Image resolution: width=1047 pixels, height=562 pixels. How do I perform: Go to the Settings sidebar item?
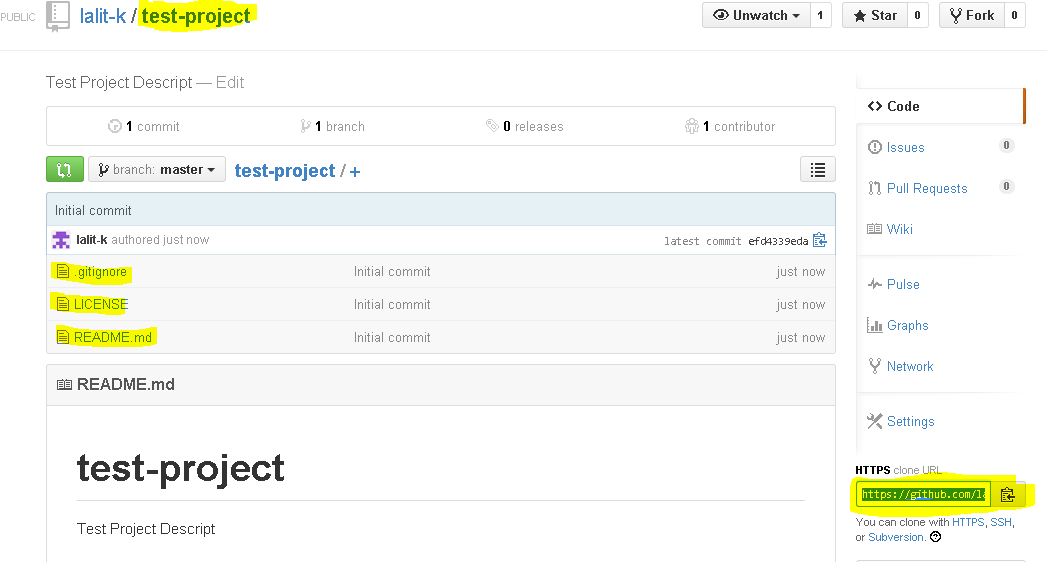click(909, 421)
